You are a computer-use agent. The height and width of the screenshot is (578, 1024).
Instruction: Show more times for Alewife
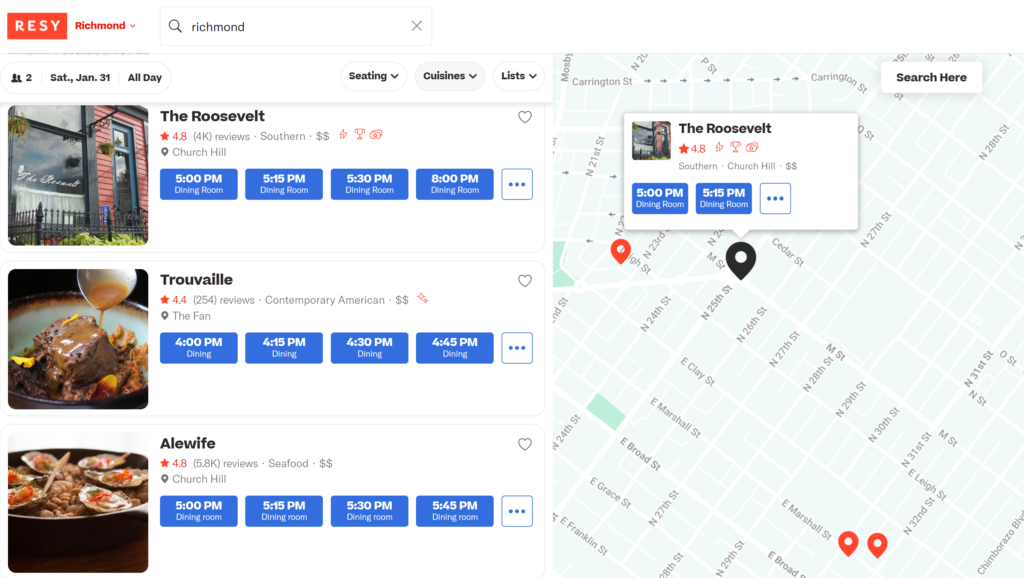point(517,511)
